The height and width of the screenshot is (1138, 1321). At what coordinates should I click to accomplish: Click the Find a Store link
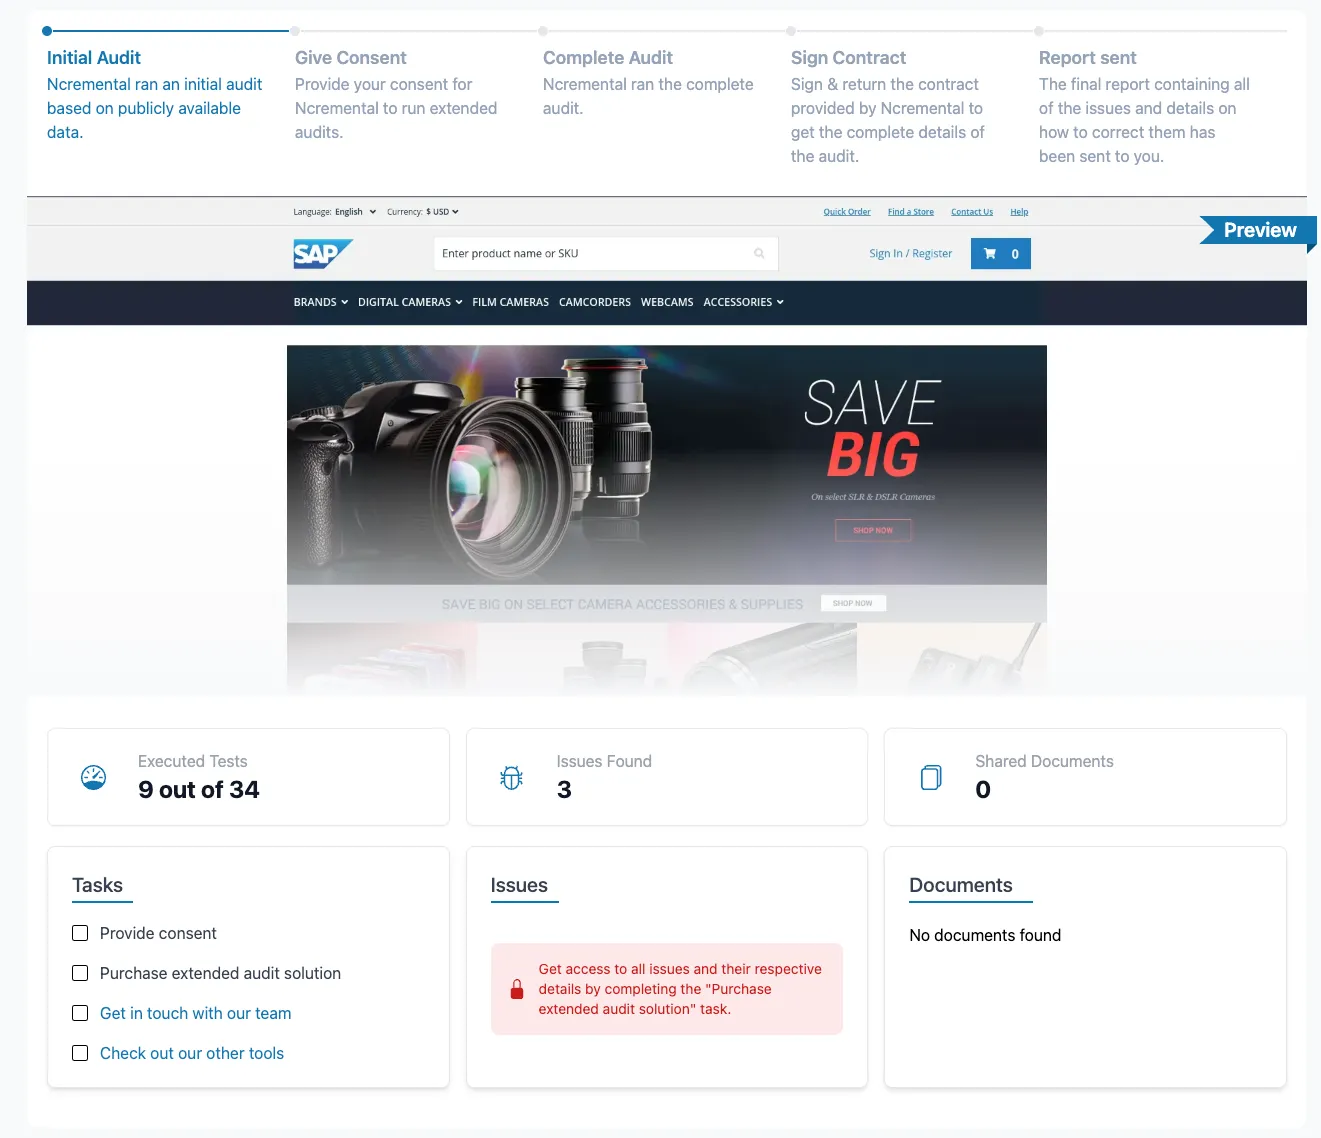click(x=911, y=212)
